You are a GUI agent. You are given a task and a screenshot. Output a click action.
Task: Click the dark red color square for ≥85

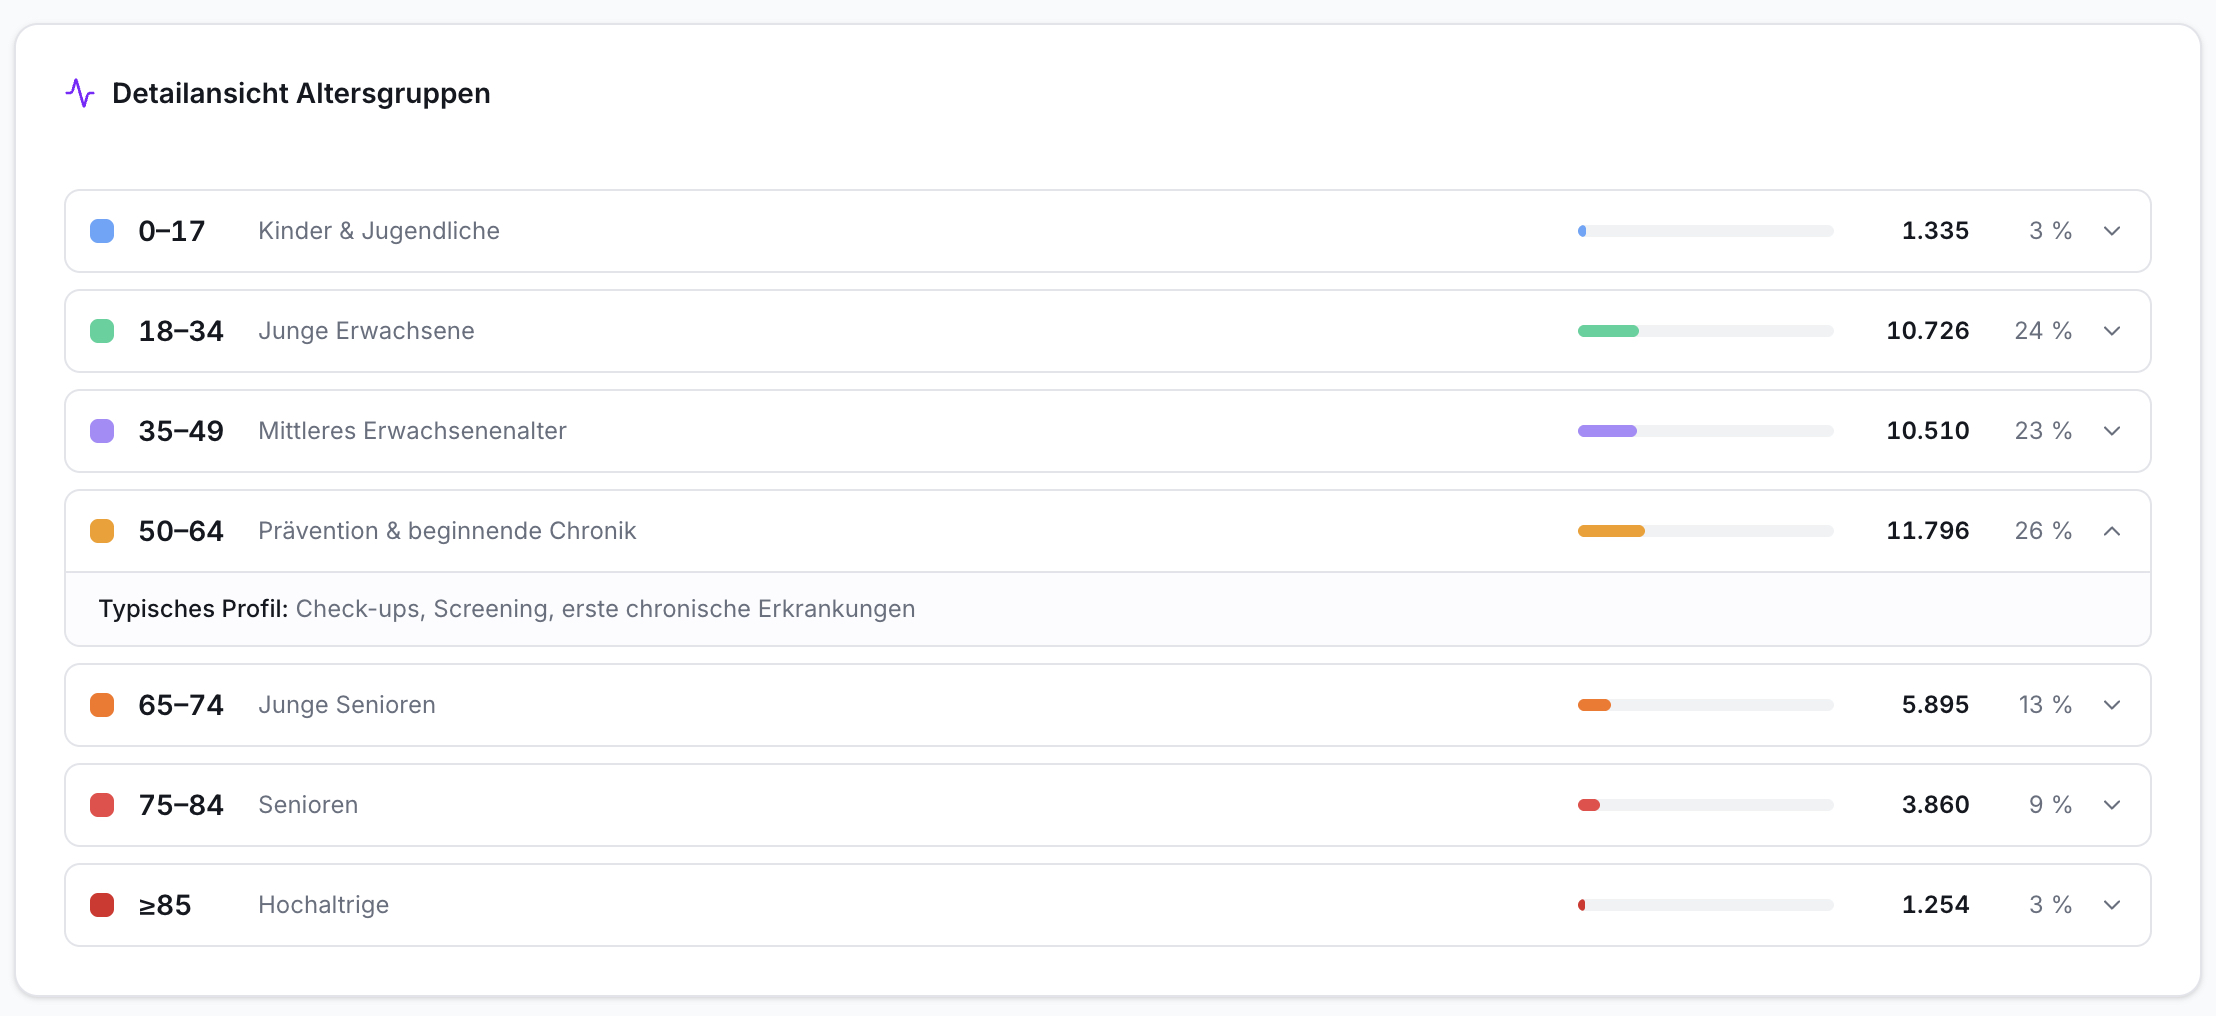[102, 905]
